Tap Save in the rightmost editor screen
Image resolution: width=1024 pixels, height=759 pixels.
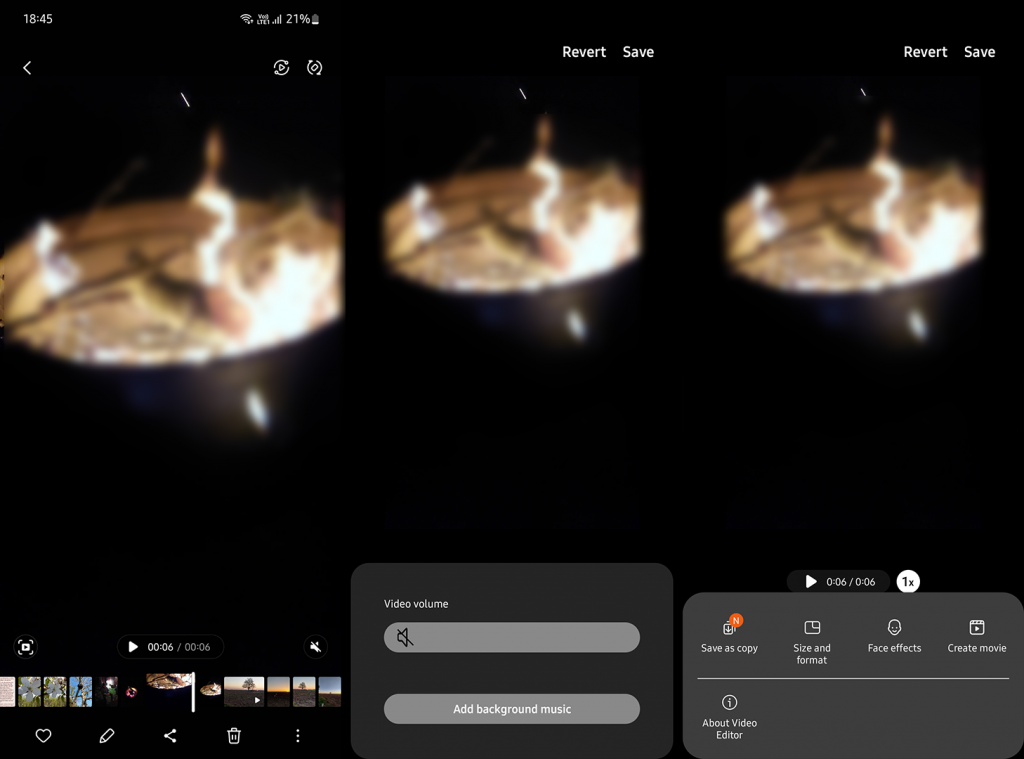[x=979, y=52]
